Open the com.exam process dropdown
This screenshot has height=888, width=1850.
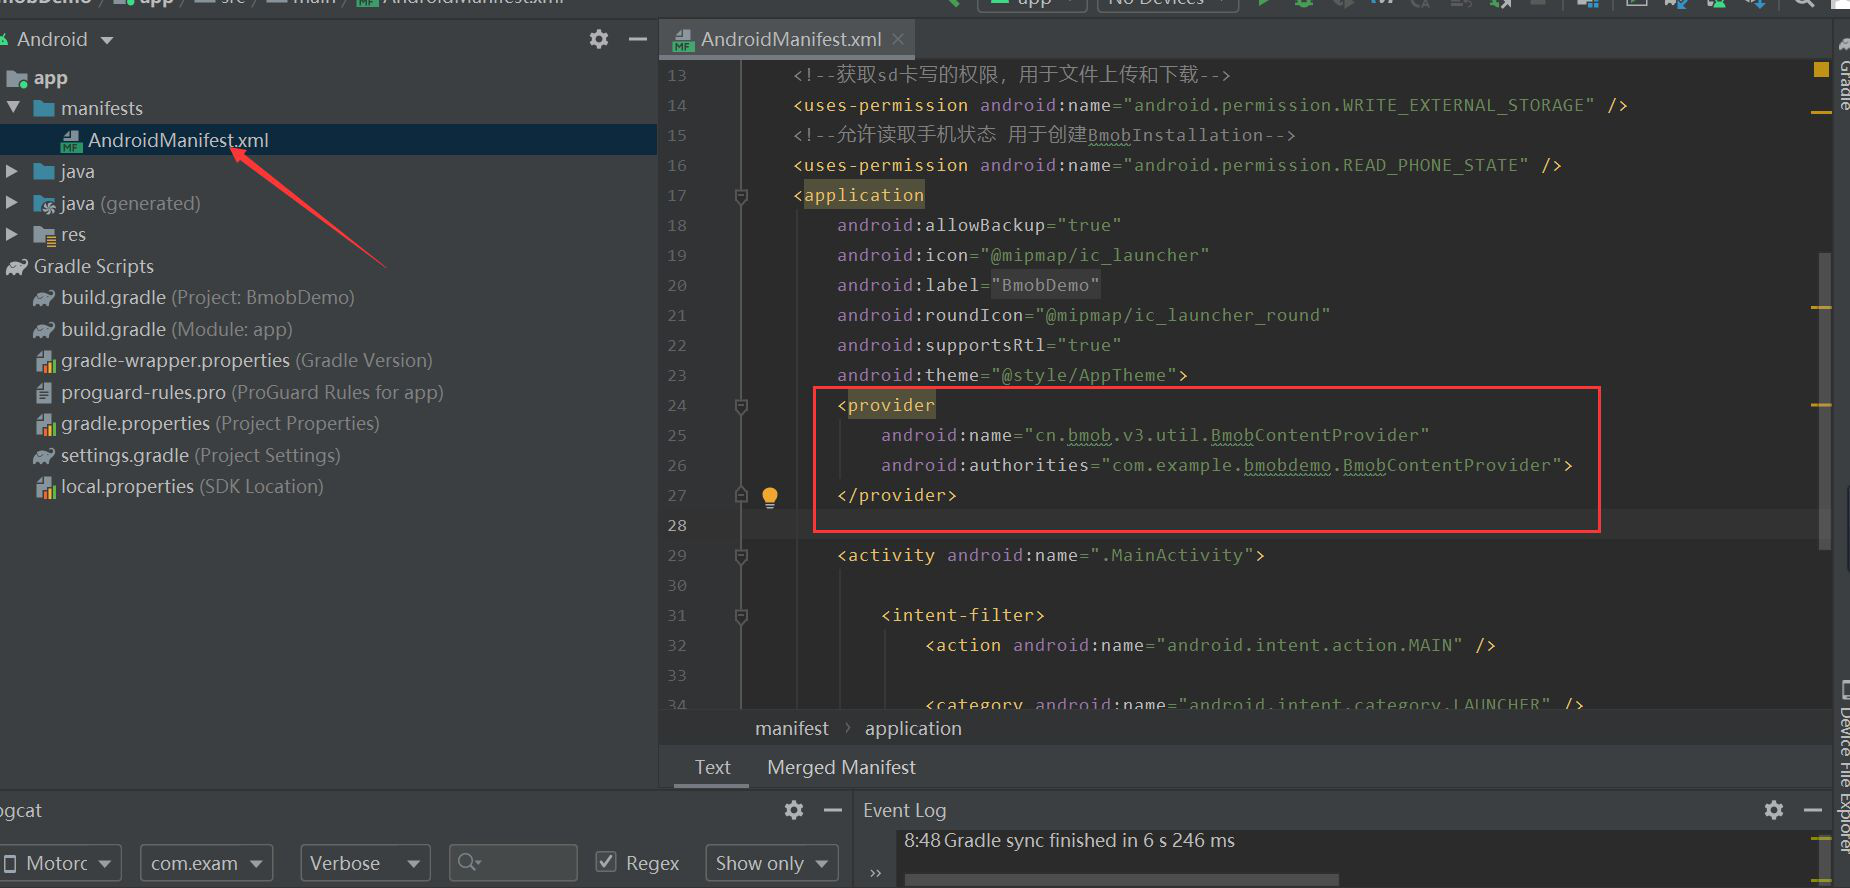206,863
